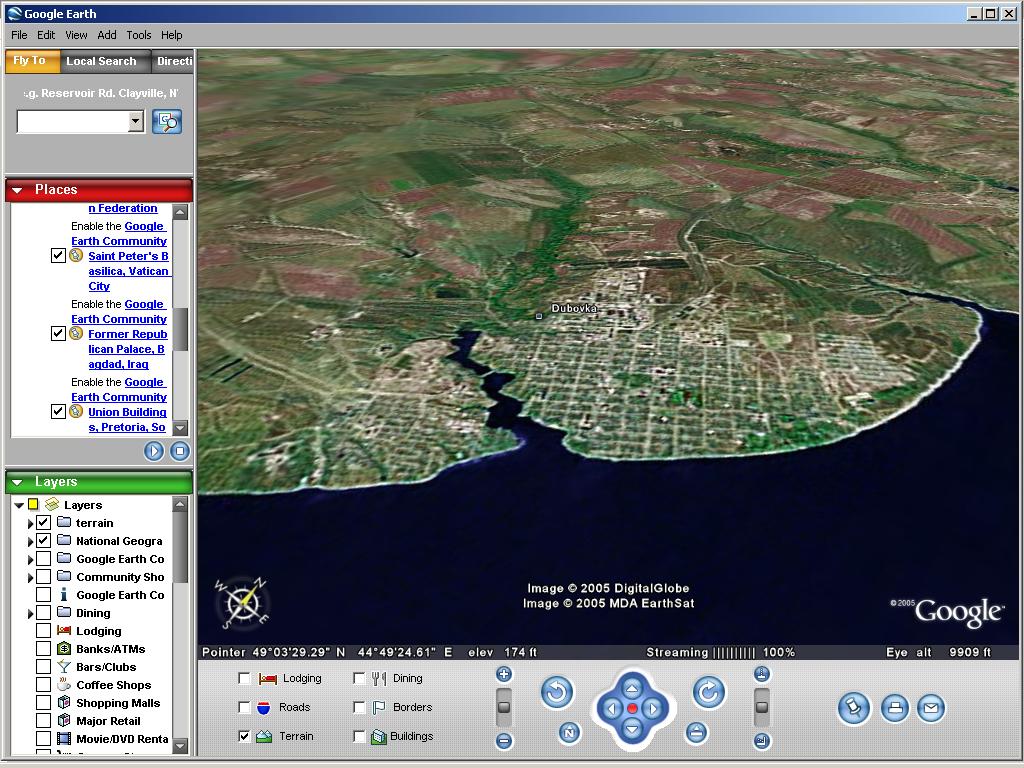This screenshot has height=768, width=1024.
Task: Enable the Roads checkbox
Action: click(x=245, y=707)
